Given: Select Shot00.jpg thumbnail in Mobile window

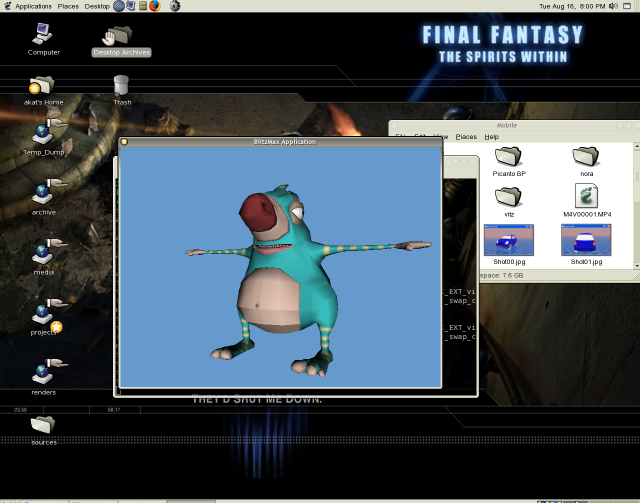Looking at the screenshot, I should tap(509, 240).
